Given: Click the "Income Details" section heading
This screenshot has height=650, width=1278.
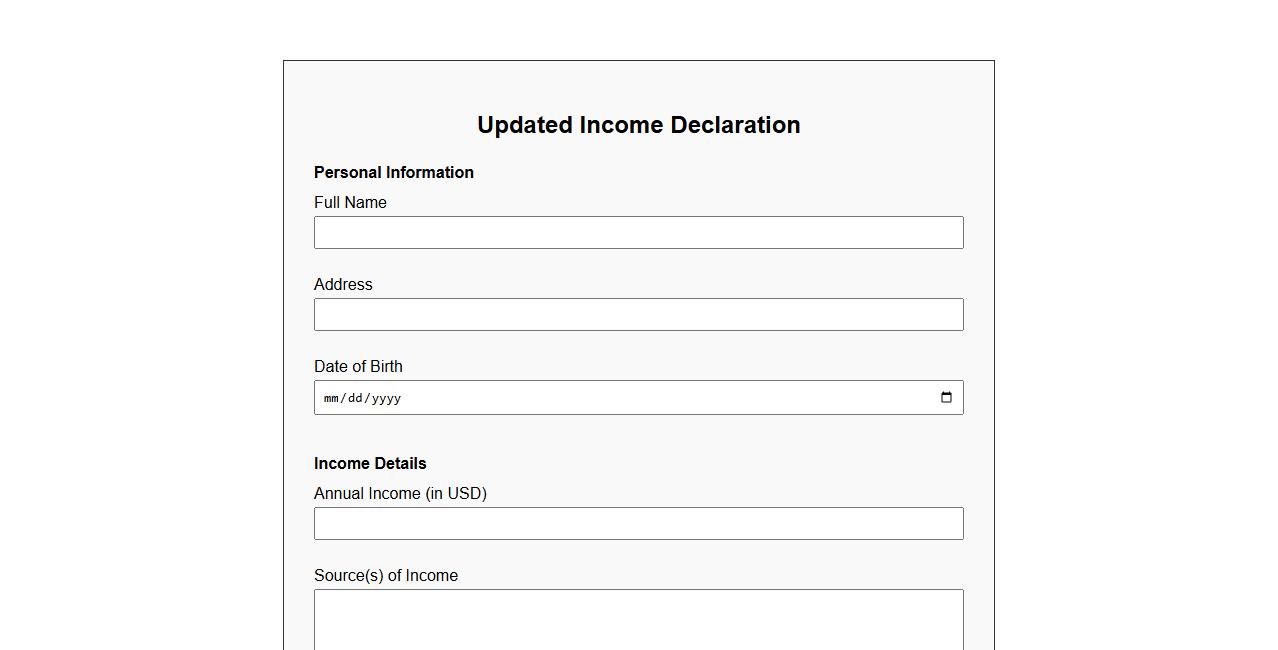Looking at the screenshot, I should 370,464.
